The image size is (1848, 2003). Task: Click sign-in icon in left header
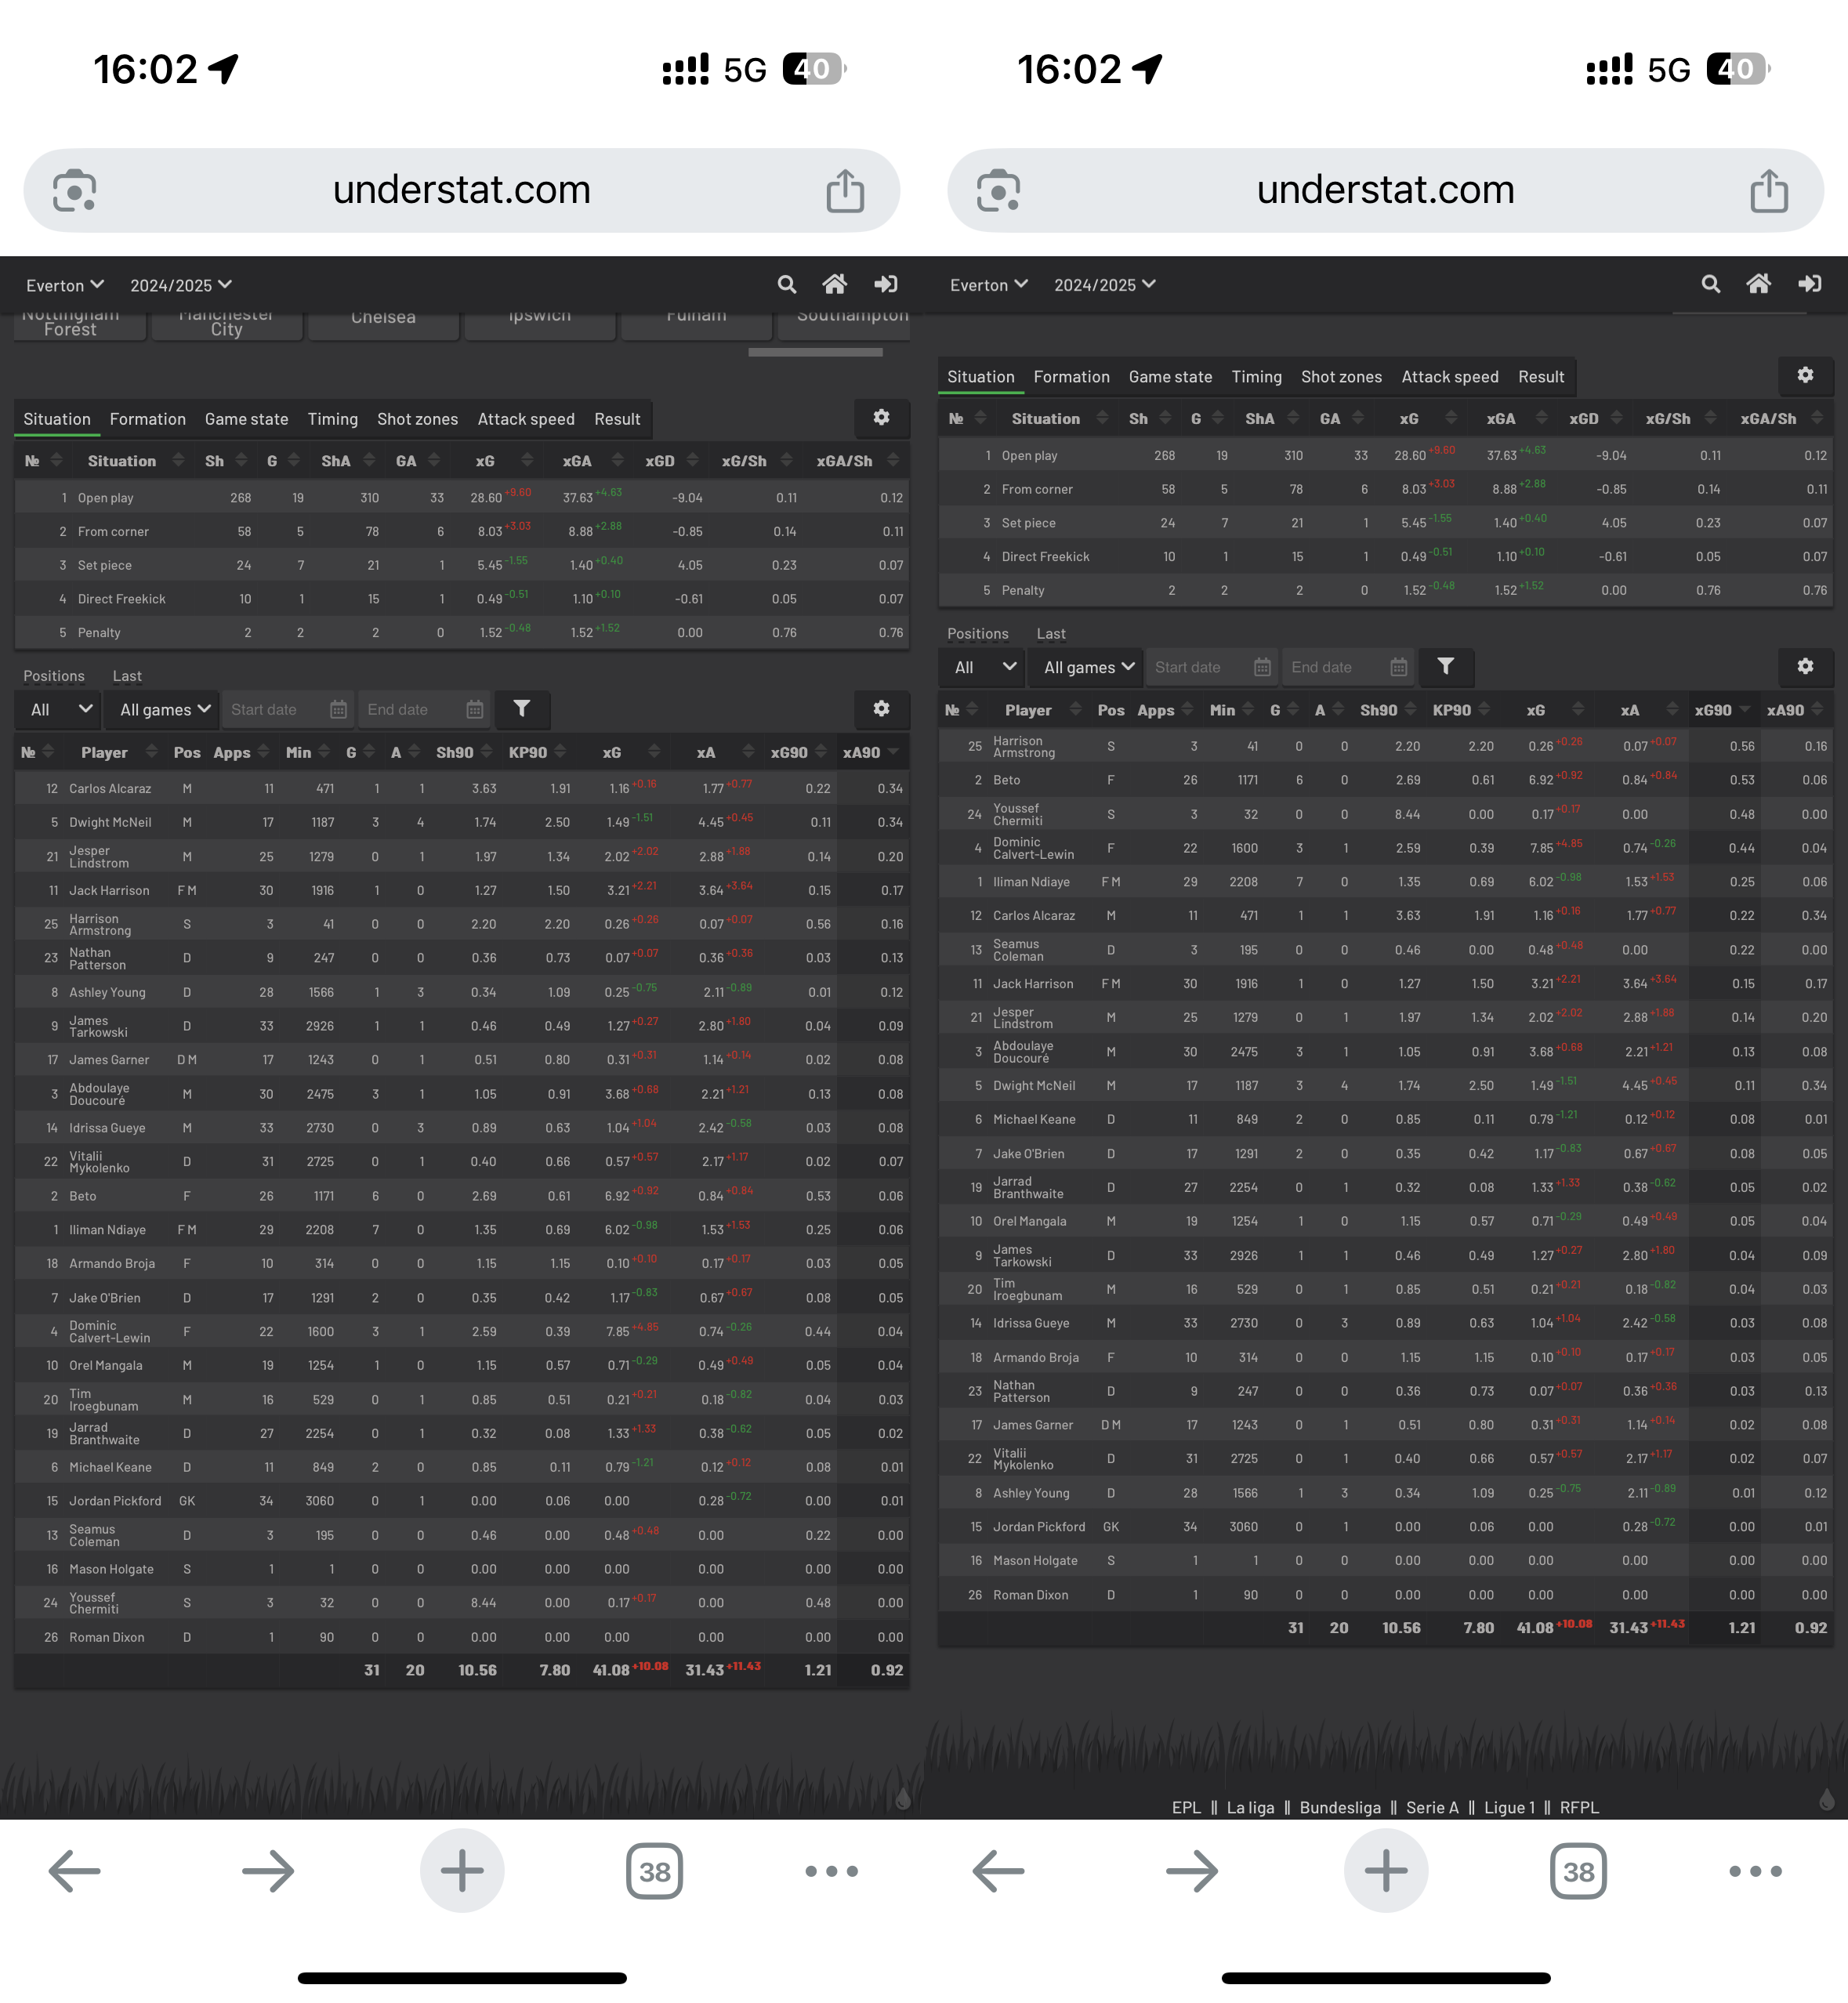(885, 285)
